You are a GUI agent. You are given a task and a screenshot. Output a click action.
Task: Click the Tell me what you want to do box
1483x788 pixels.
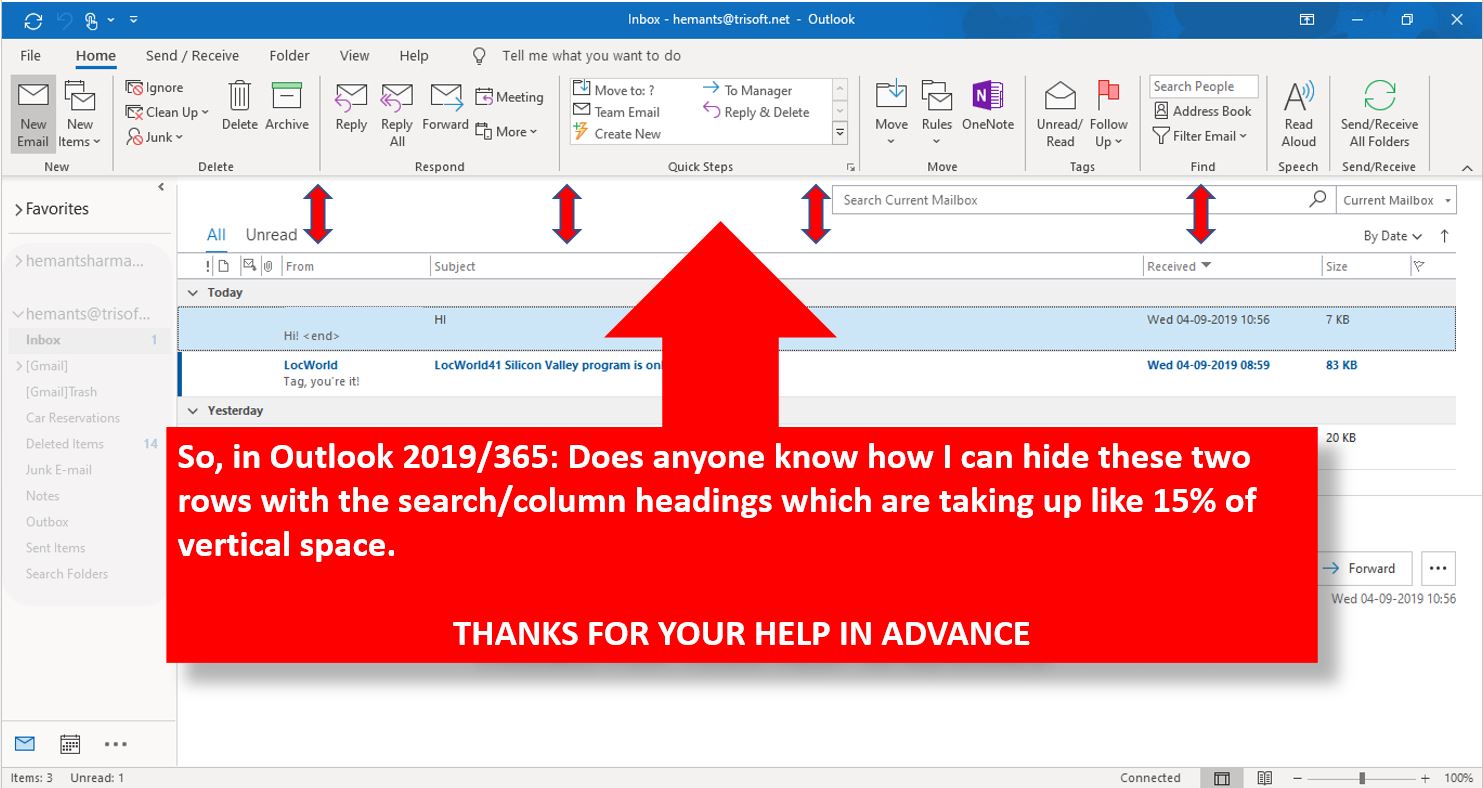pyautogui.click(x=591, y=56)
